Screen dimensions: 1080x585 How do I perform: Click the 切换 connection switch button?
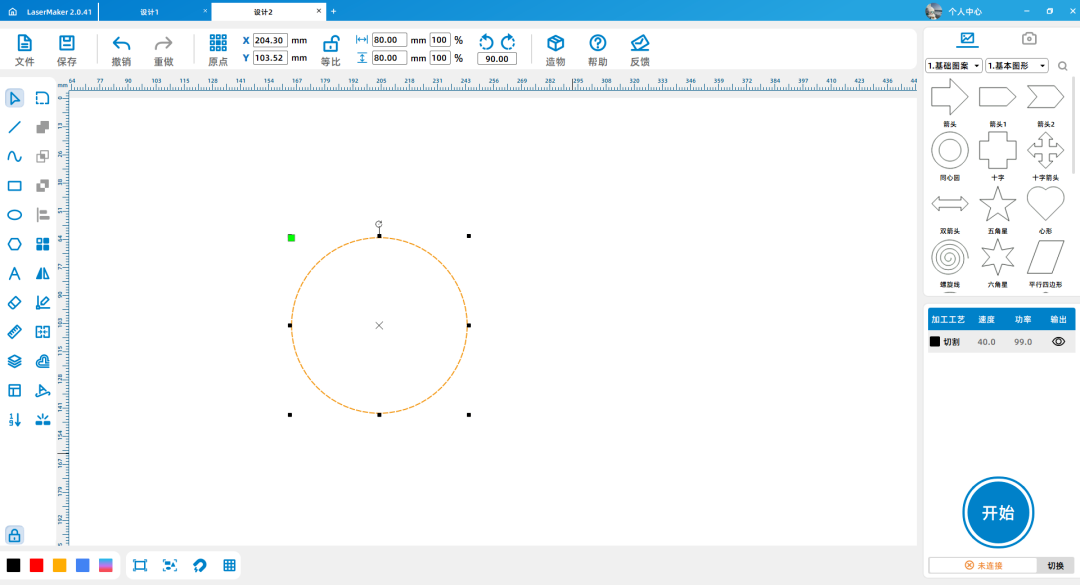coord(1055,565)
